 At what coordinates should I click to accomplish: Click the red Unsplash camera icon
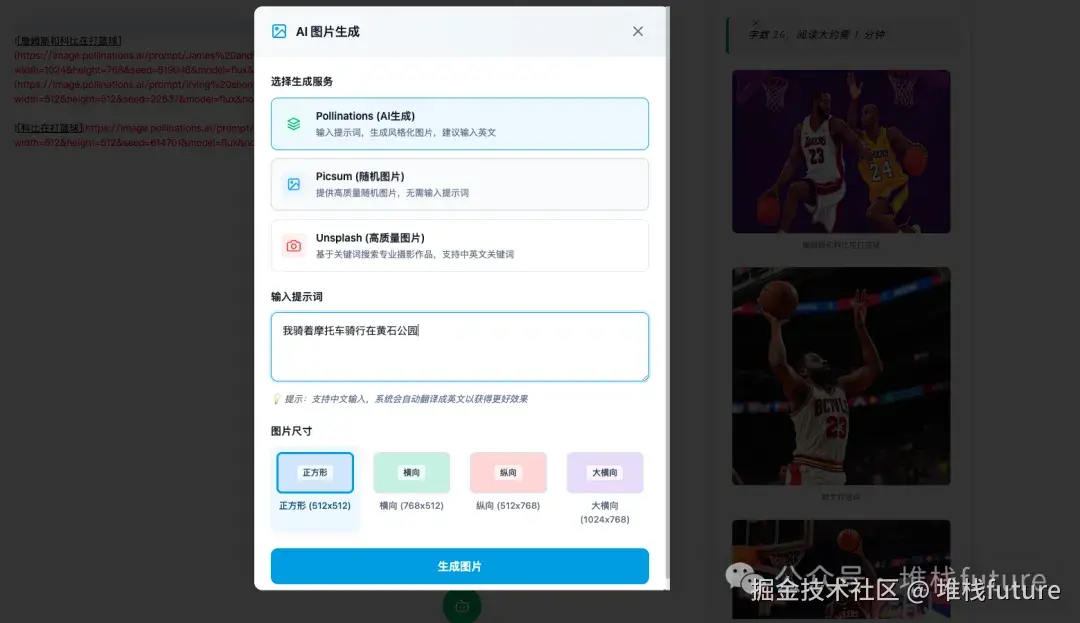pos(294,245)
